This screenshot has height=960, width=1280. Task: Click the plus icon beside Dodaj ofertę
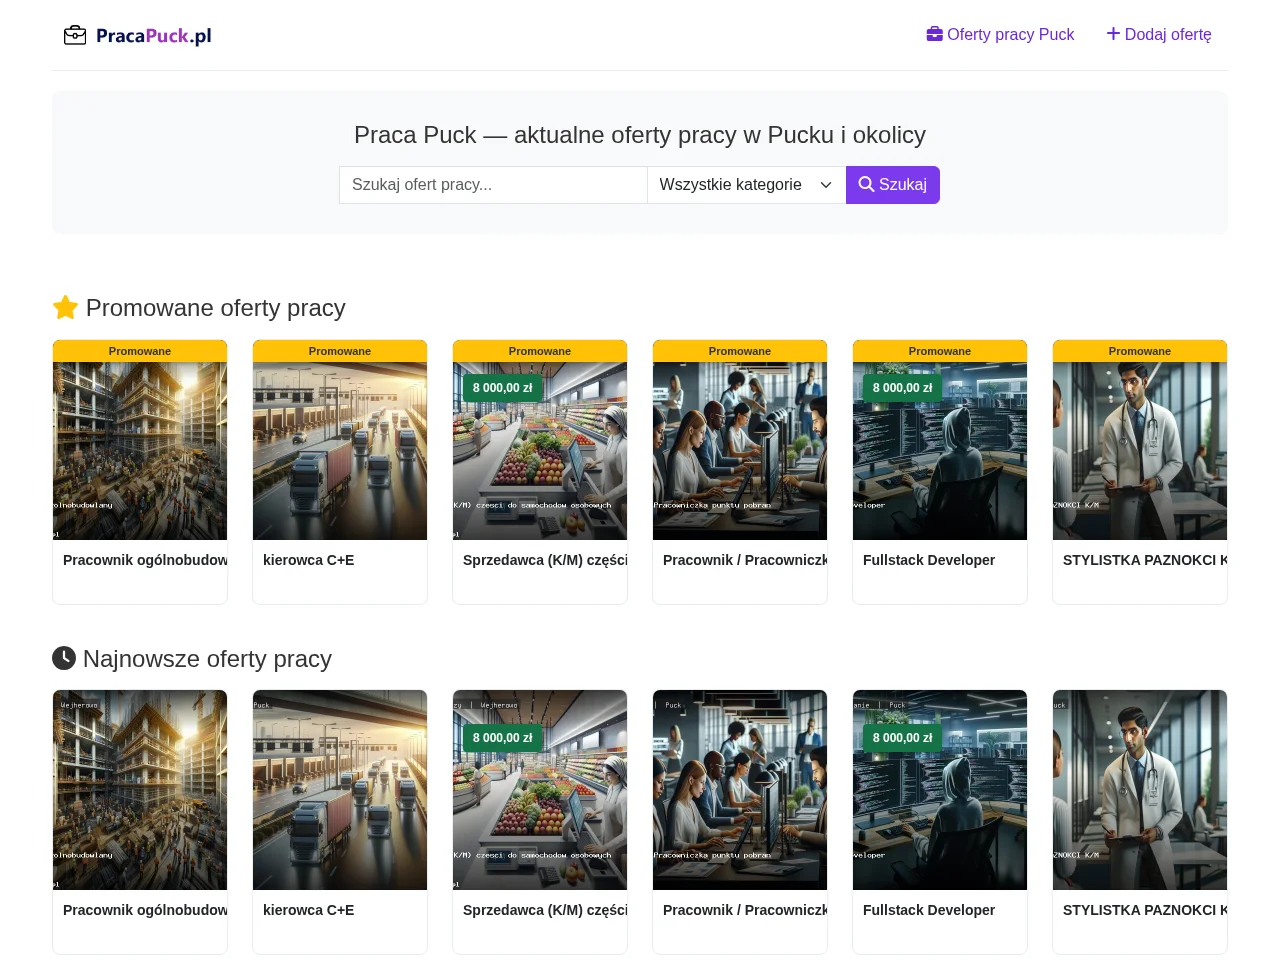(1113, 34)
